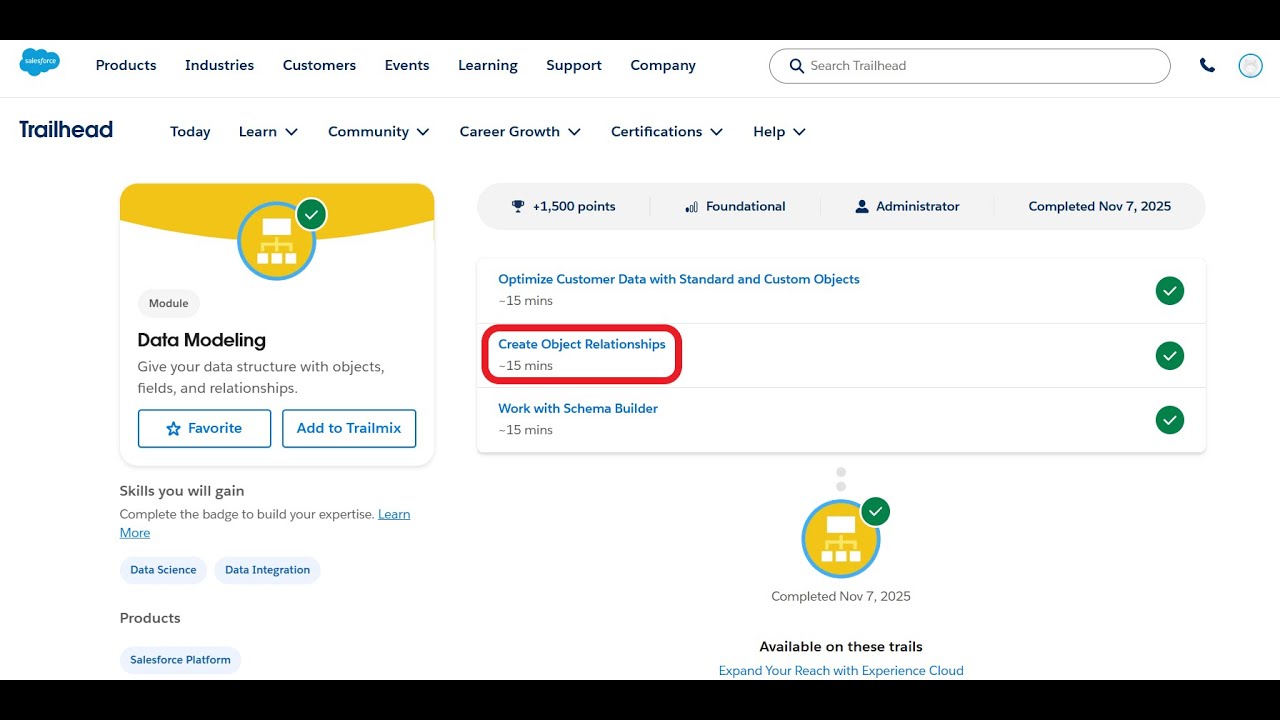Click the trophy points icon

point(518,206)
